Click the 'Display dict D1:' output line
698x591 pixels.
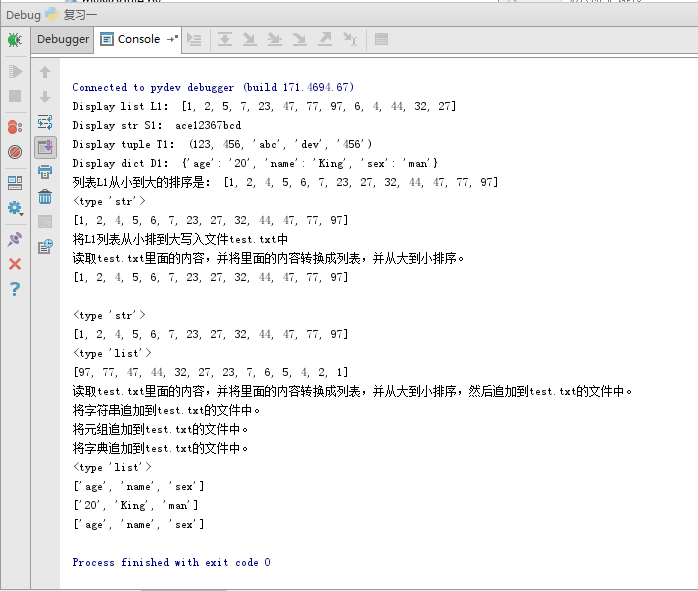(255, 163)
